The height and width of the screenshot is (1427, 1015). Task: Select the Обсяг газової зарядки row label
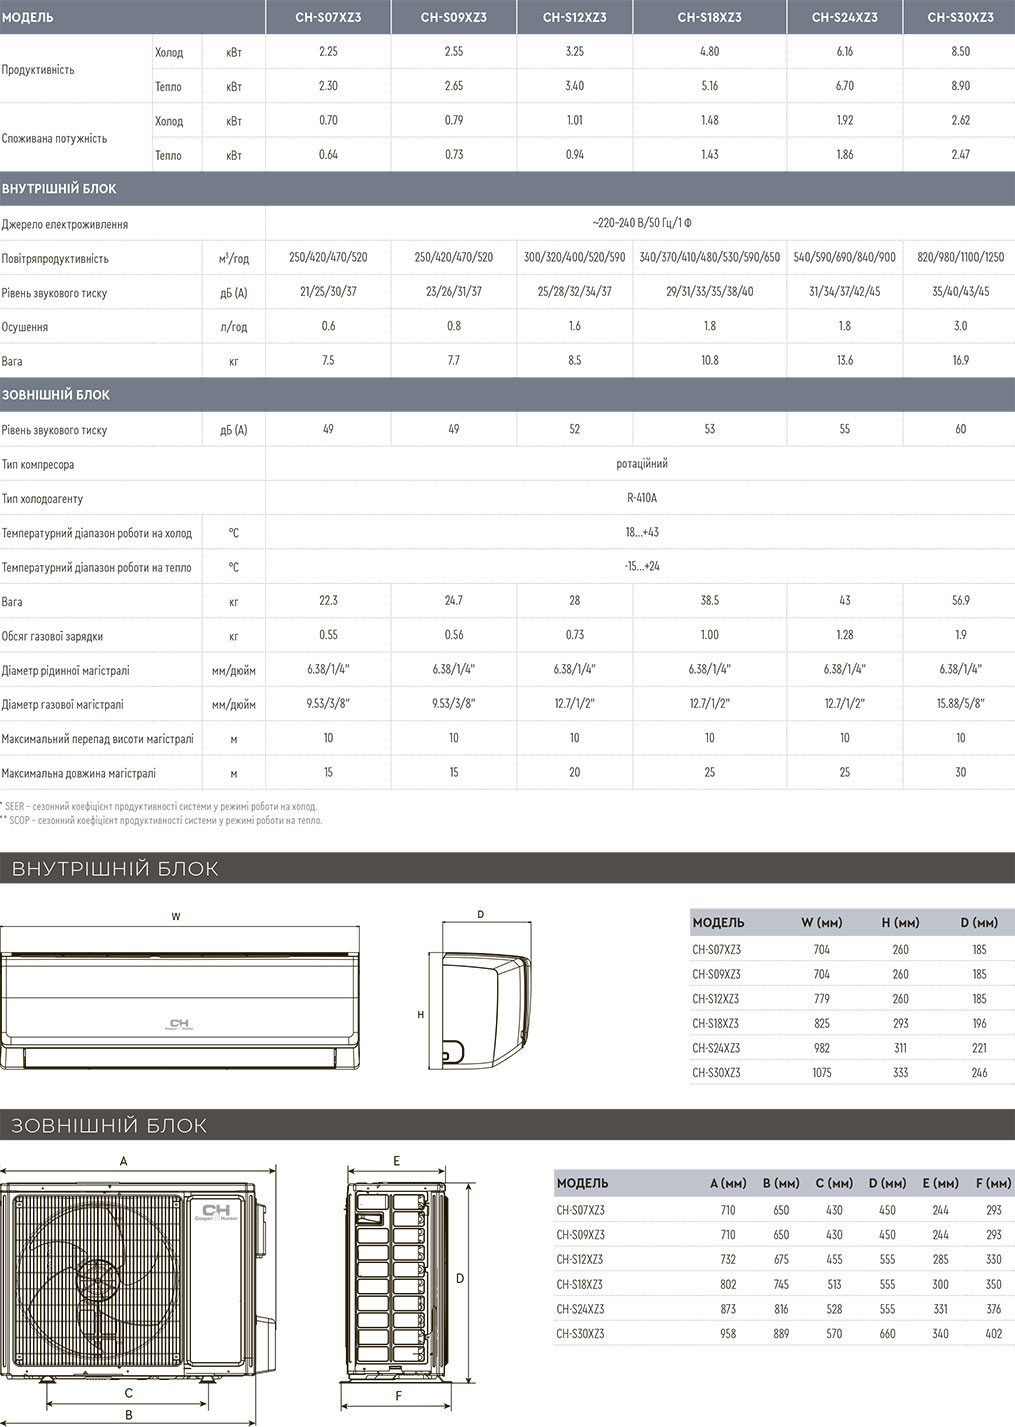pyautogui.click(x=53, y=636)
